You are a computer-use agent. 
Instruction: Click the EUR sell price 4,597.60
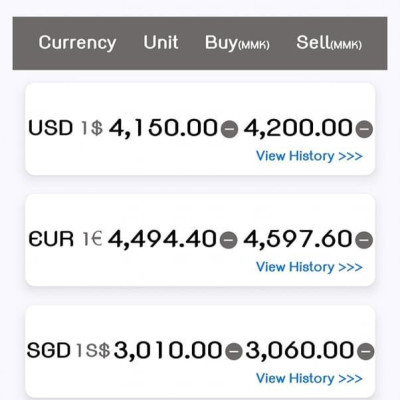click(x=298, y=240)
